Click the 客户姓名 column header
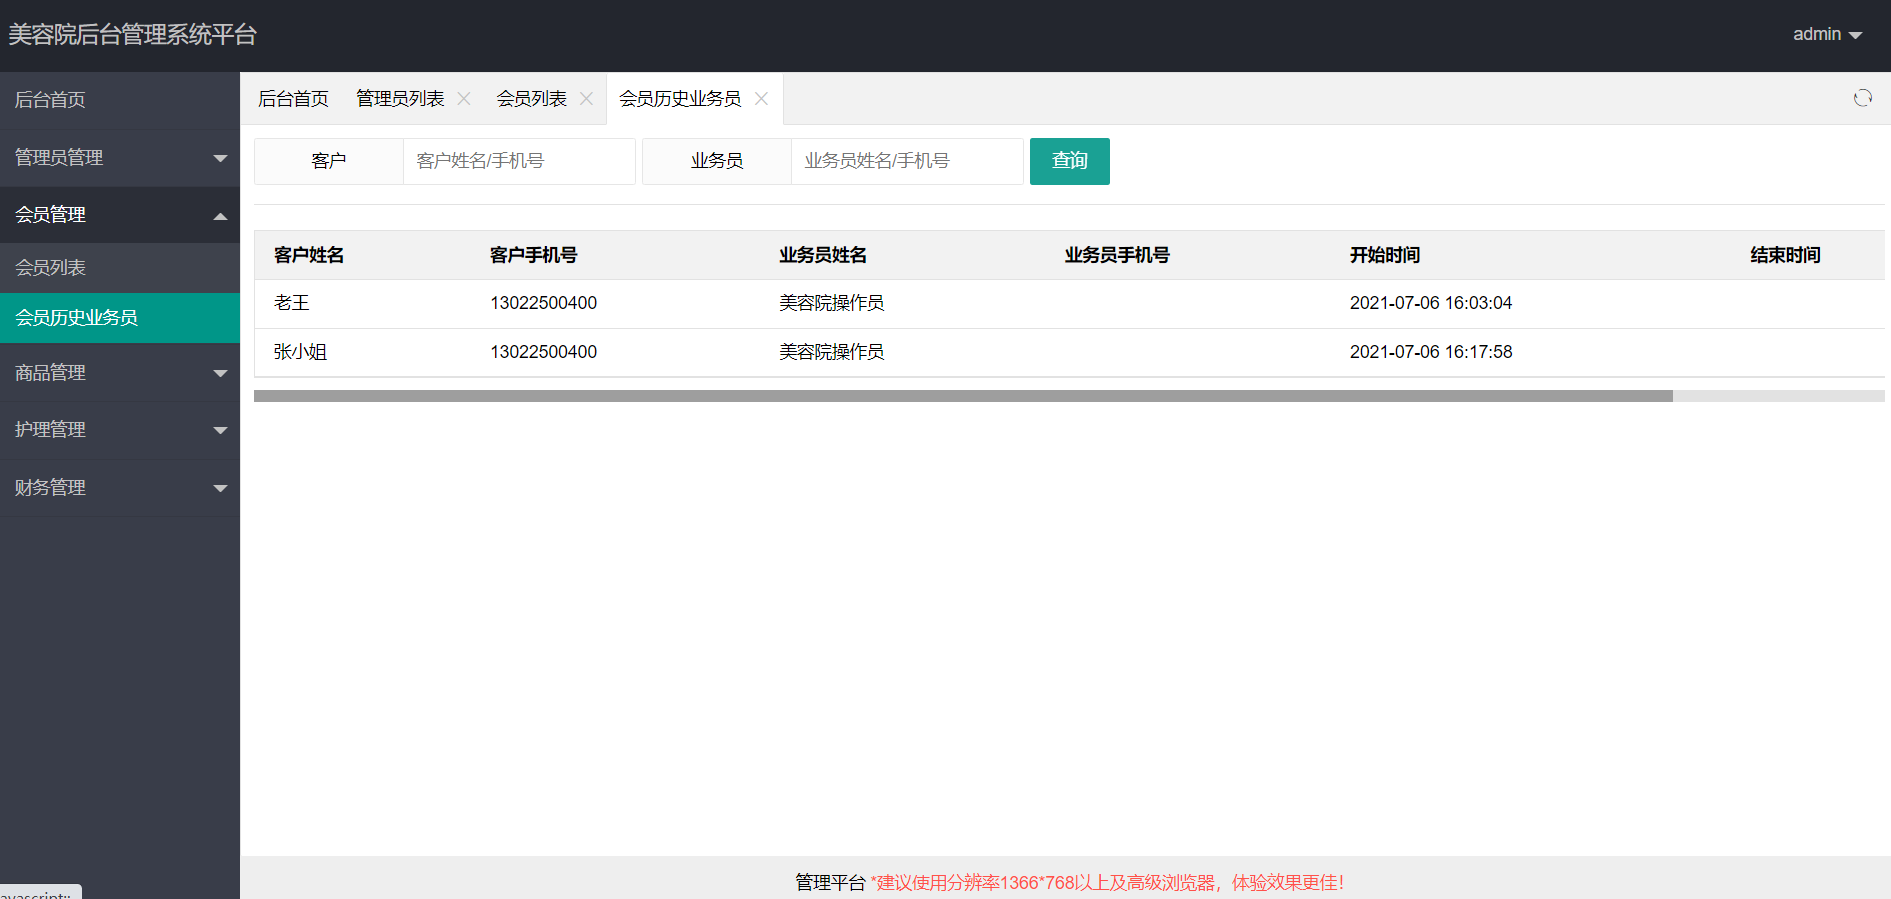 309,255
